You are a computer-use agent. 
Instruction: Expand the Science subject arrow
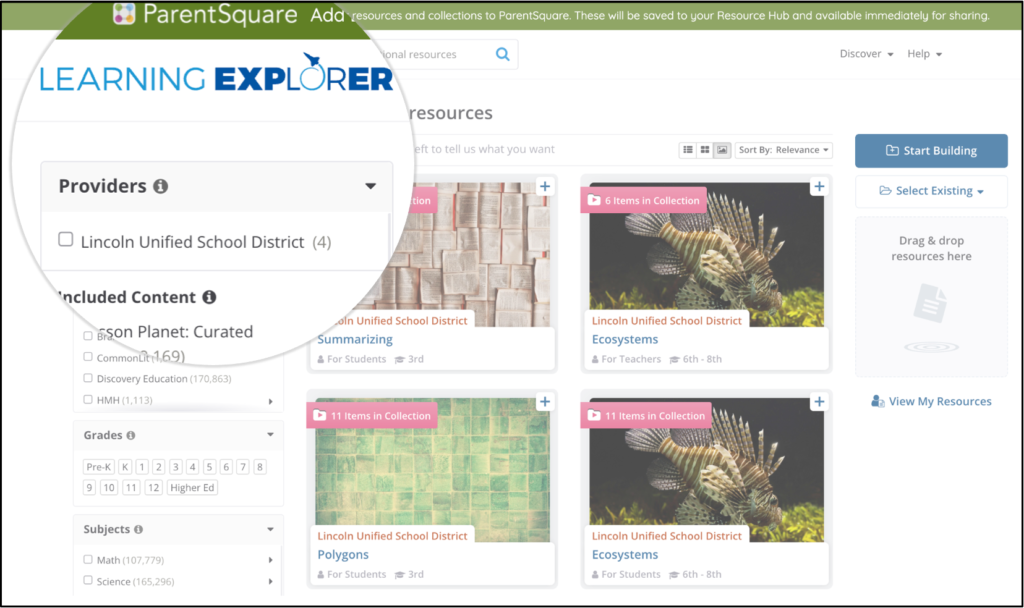tap(270, 581)
